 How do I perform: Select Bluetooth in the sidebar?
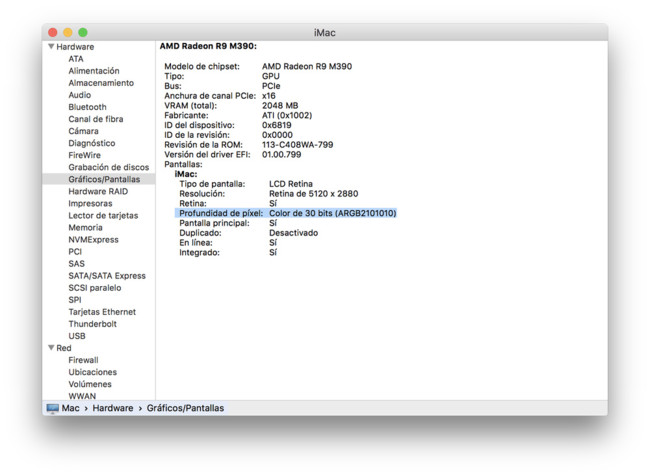tap(87, 107)
